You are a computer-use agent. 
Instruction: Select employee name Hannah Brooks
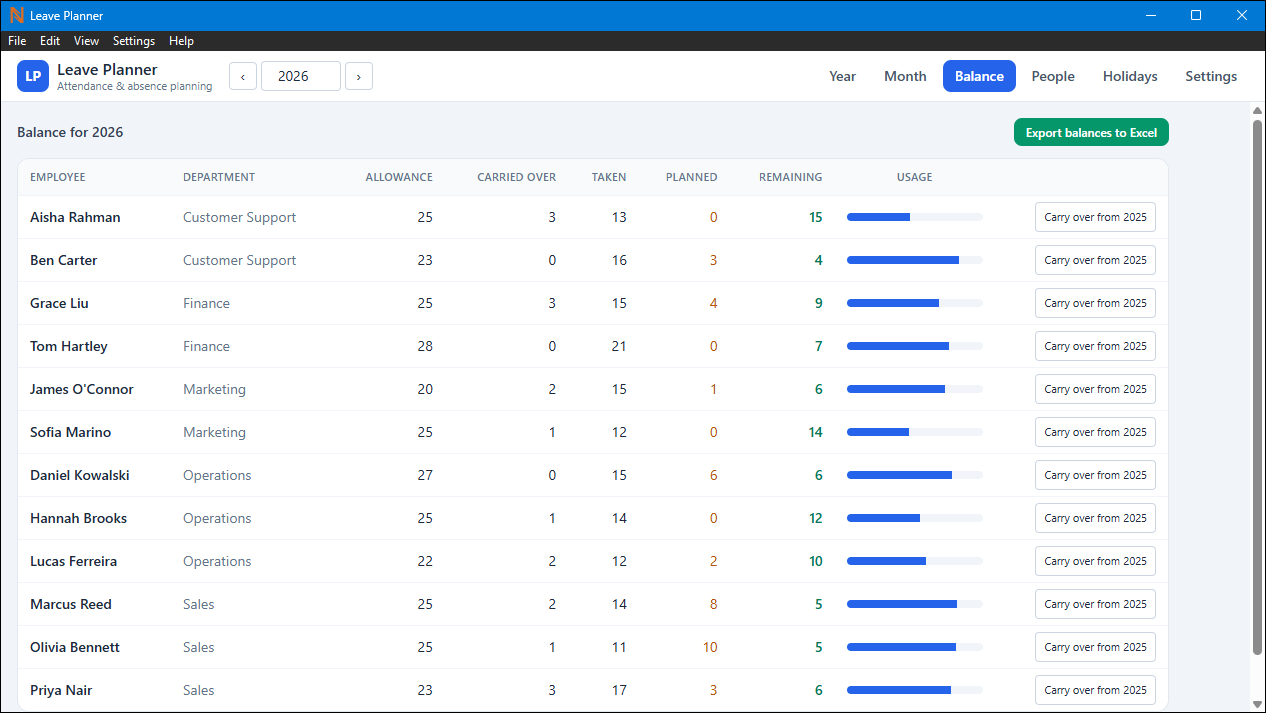pos(78,518)
